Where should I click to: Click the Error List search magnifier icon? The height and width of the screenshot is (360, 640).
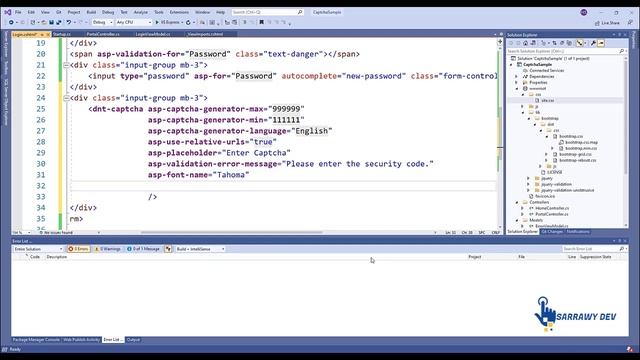pyautogui.click(x=621, y=249)
